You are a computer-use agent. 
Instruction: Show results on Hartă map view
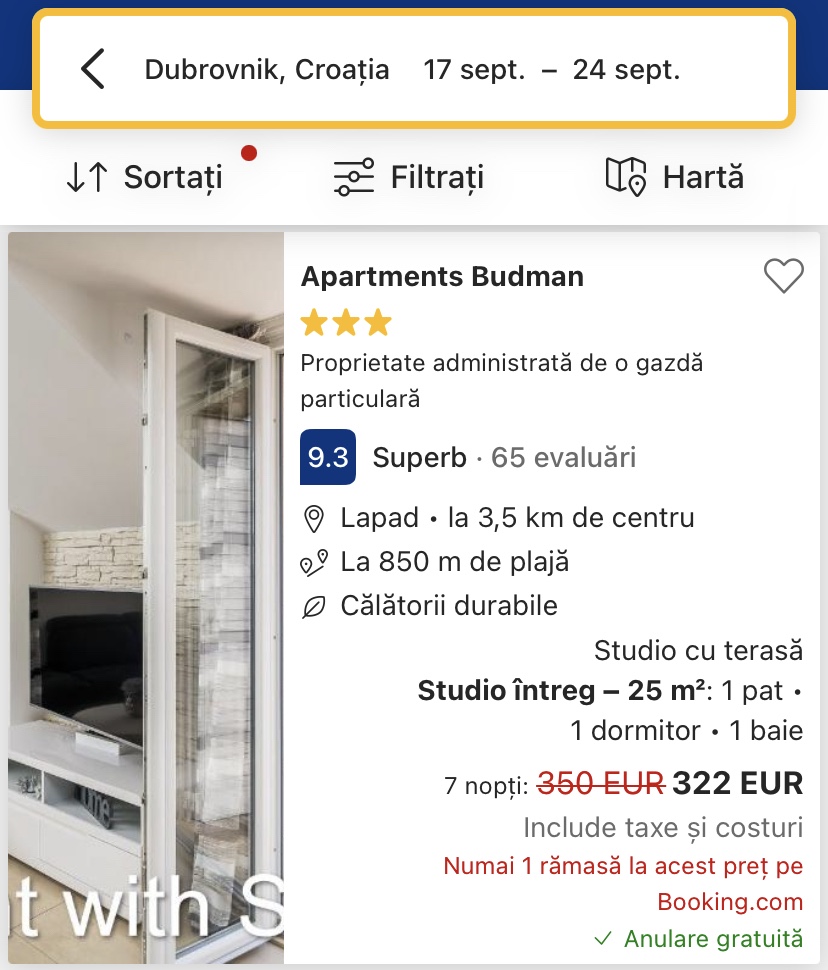703,177
